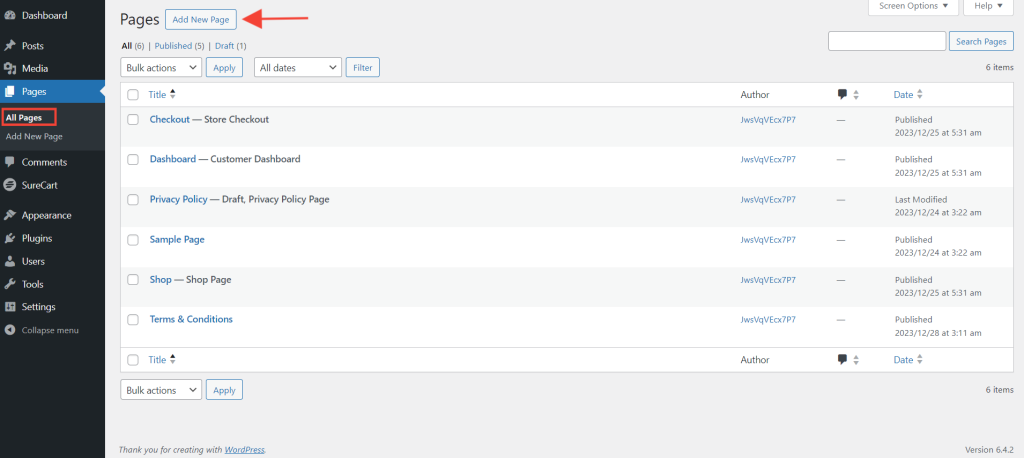Screen dimensions: 1024x458
Task: Click the Media library icon
Action: 10,69
